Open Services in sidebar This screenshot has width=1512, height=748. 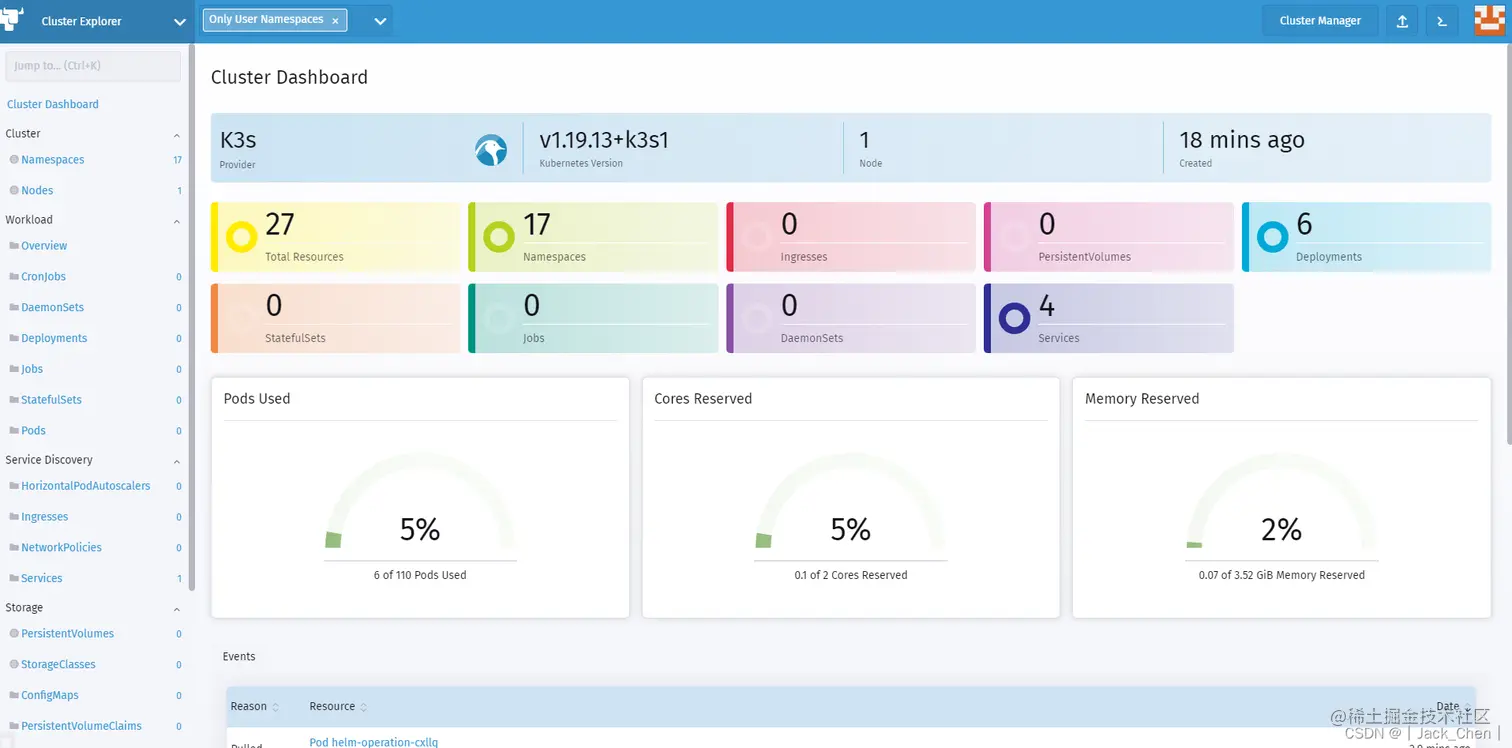click(42, 578)
